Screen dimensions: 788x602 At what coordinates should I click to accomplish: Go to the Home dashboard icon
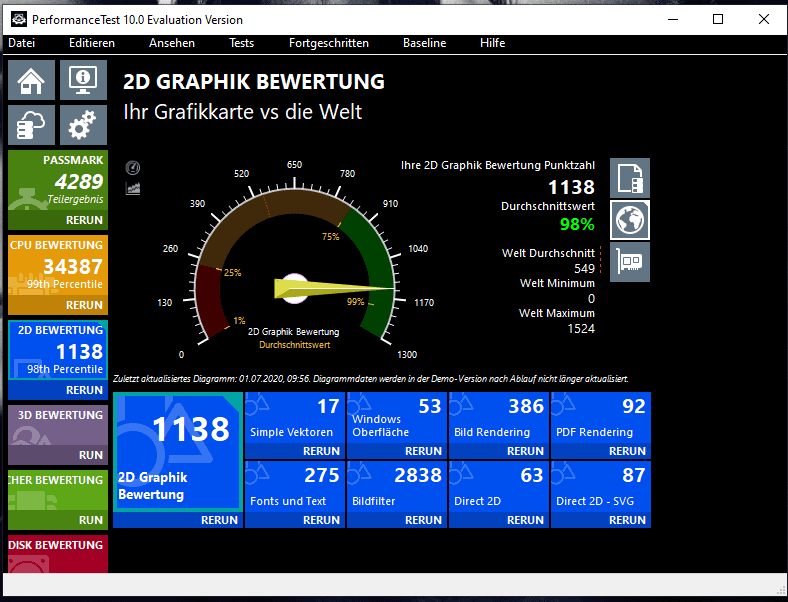point(31,80)
